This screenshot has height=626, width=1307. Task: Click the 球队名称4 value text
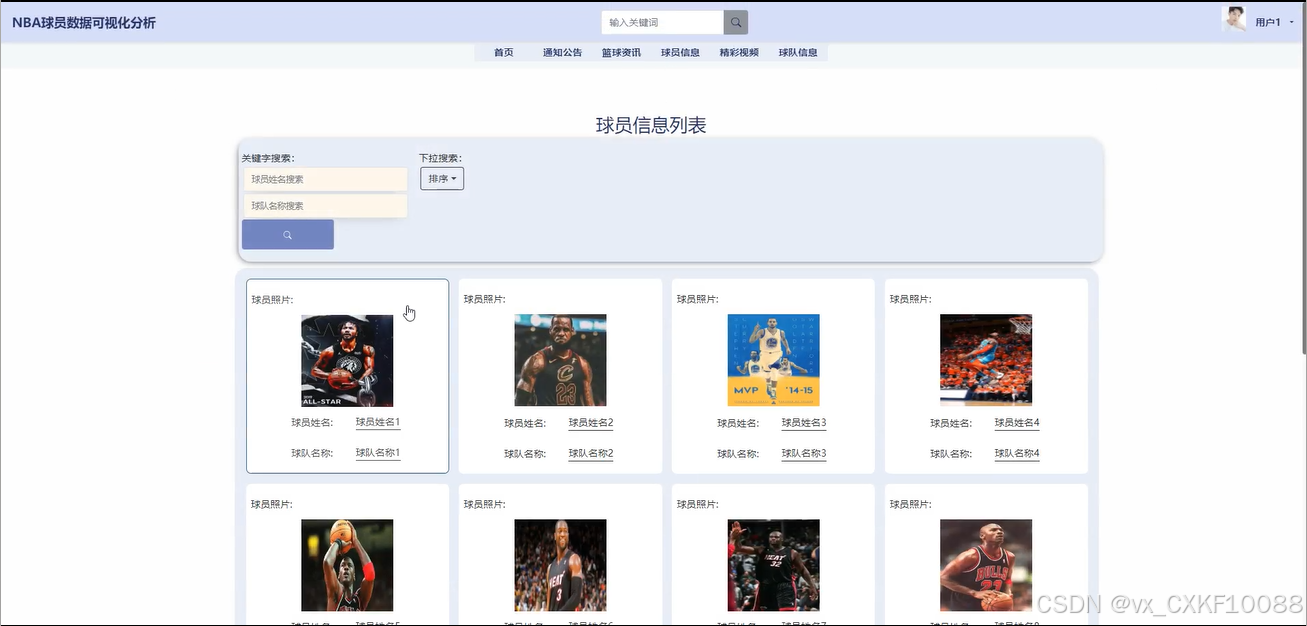pyautogui.click(x=1017, y=453)
